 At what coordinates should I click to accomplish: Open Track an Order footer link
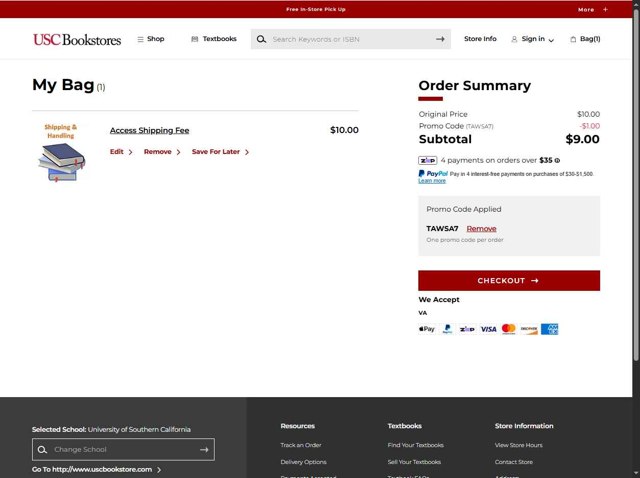pos(301,445)
